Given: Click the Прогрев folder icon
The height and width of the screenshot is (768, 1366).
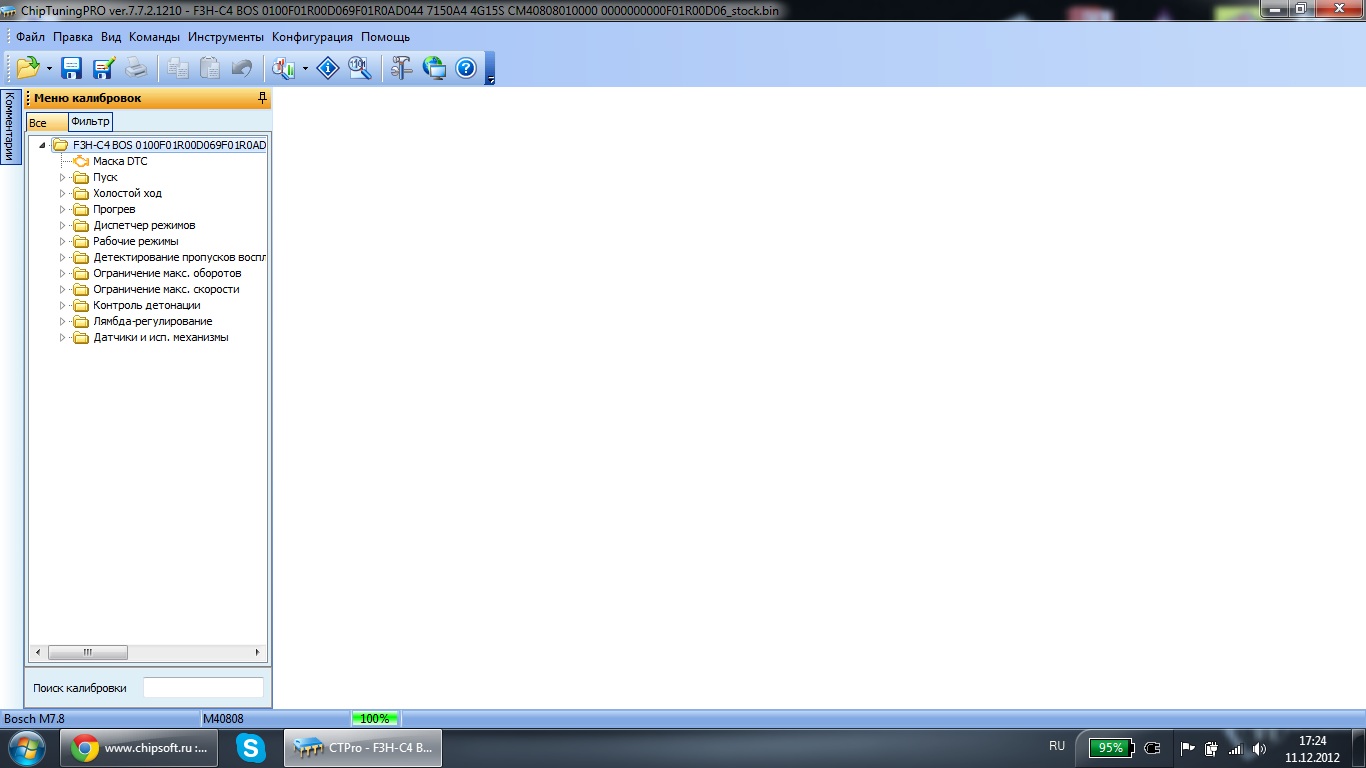Looking at the screenshot, I should (x=81, y=209).
